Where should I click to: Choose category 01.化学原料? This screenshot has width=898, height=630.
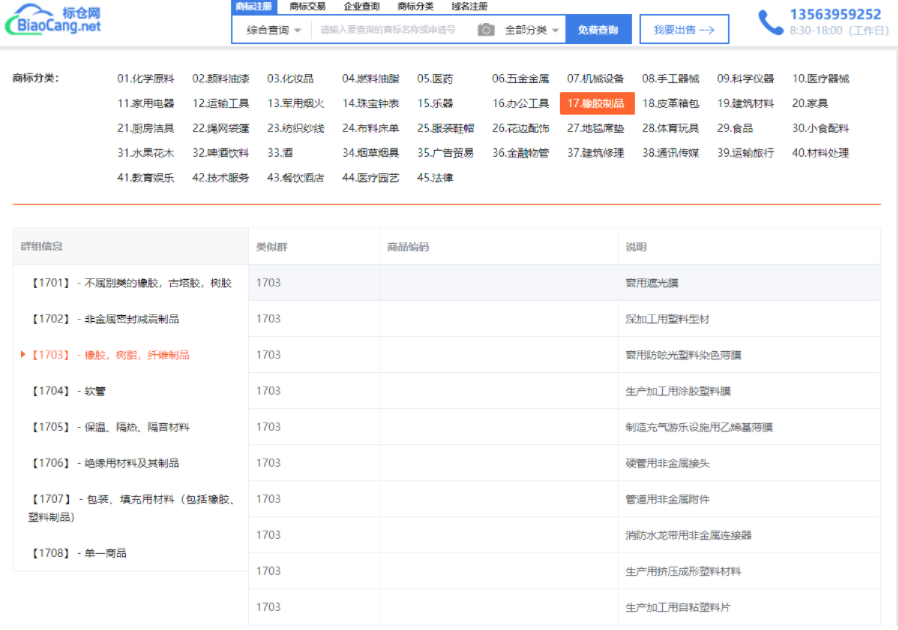tap(145, 78)
